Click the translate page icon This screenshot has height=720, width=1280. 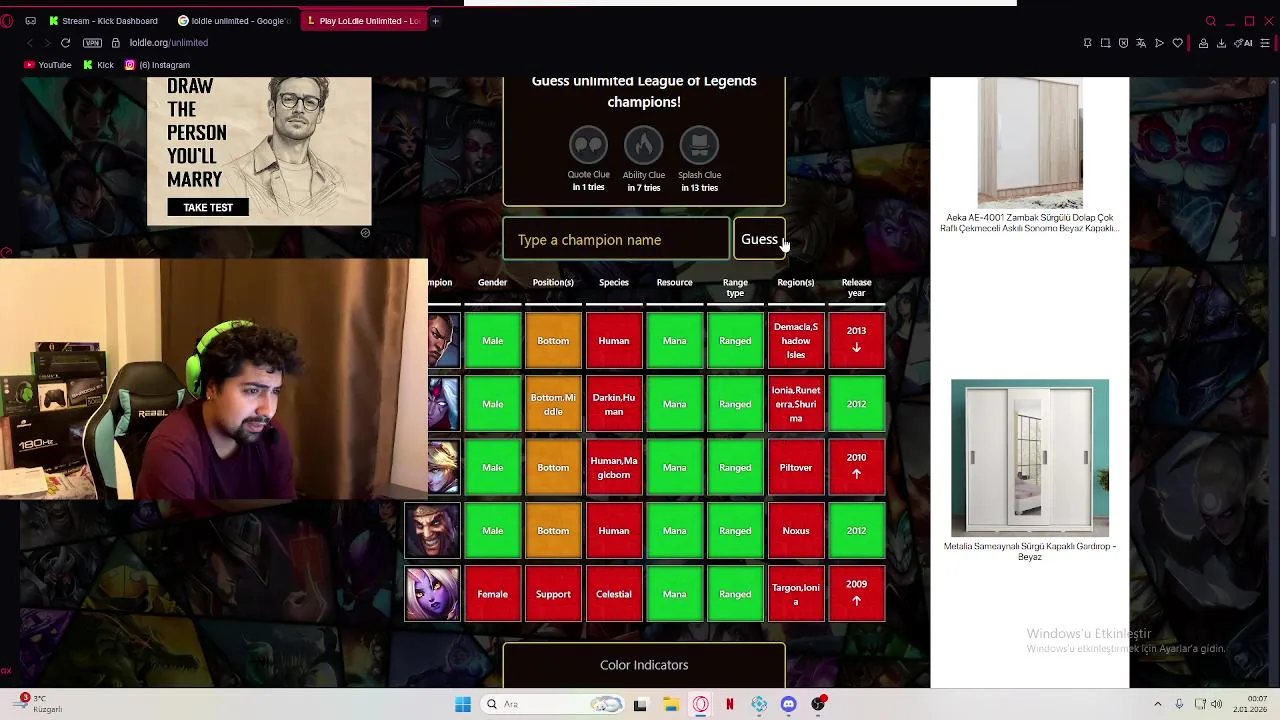pos(1141,43)
